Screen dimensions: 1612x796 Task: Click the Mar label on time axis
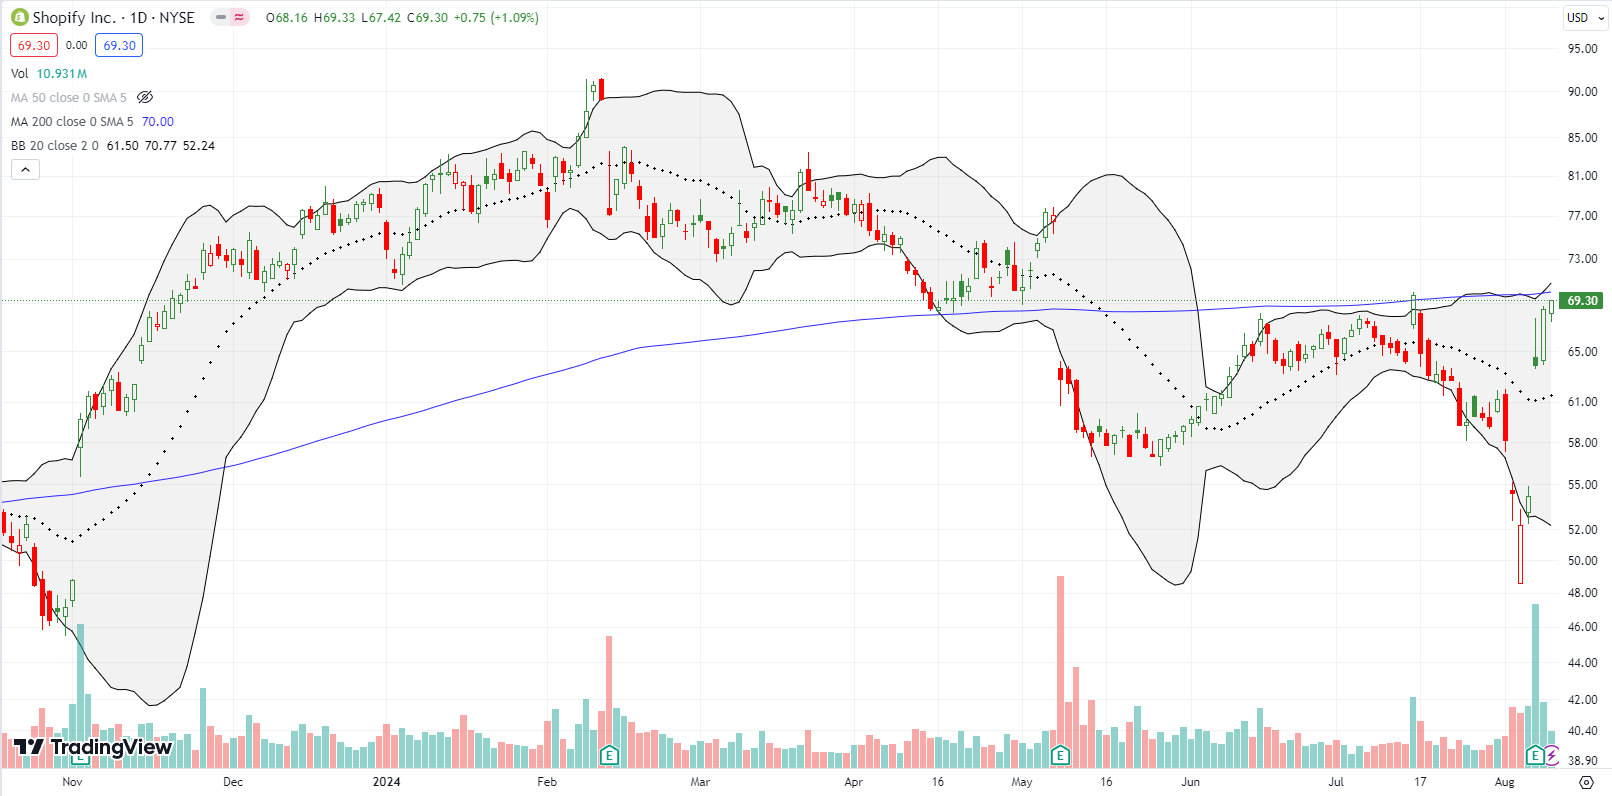coord(700,781)
